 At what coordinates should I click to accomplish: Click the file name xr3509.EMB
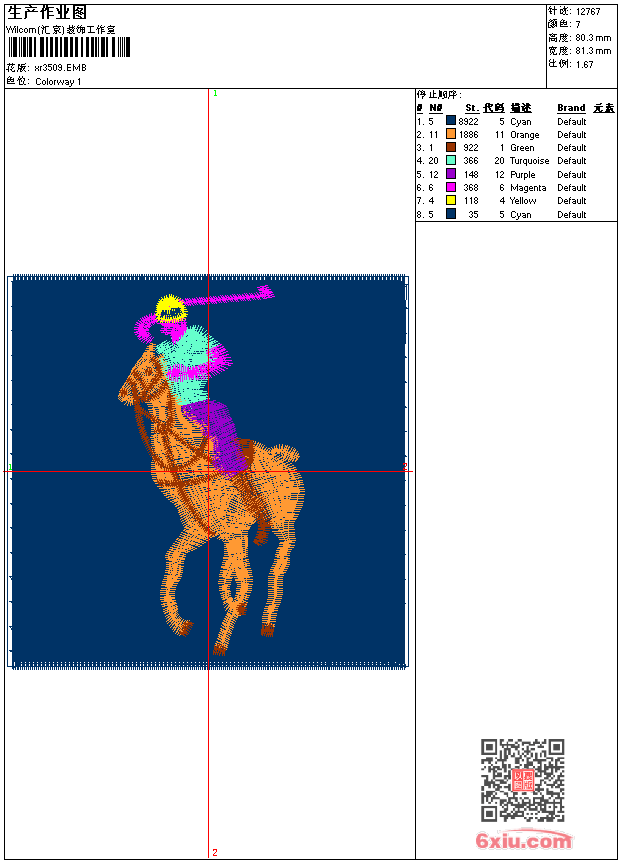coord(60,68)
